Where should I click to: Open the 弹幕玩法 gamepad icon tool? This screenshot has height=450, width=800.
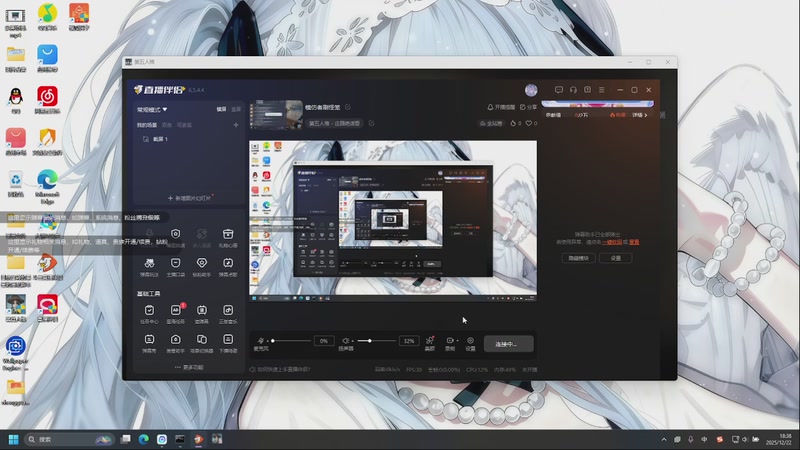(149, 267)
